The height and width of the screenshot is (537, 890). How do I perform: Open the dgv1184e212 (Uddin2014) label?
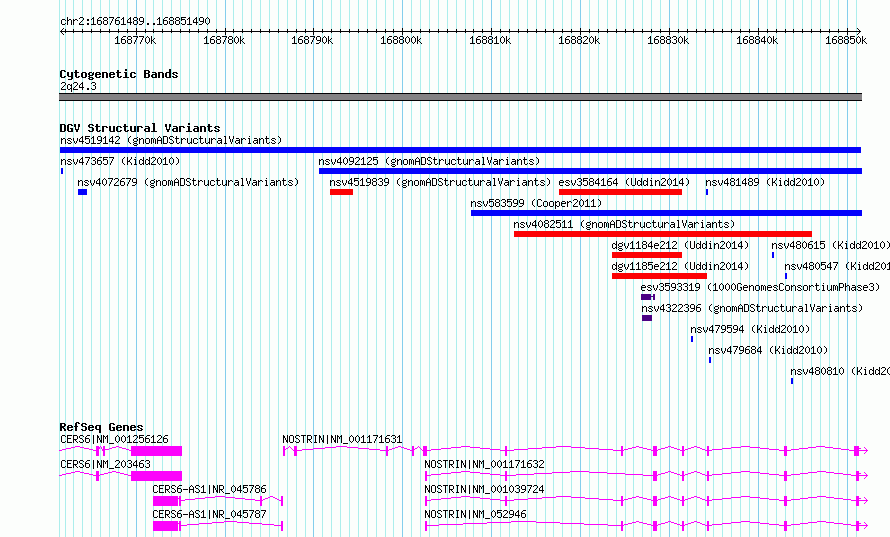(x=680, y=245)
